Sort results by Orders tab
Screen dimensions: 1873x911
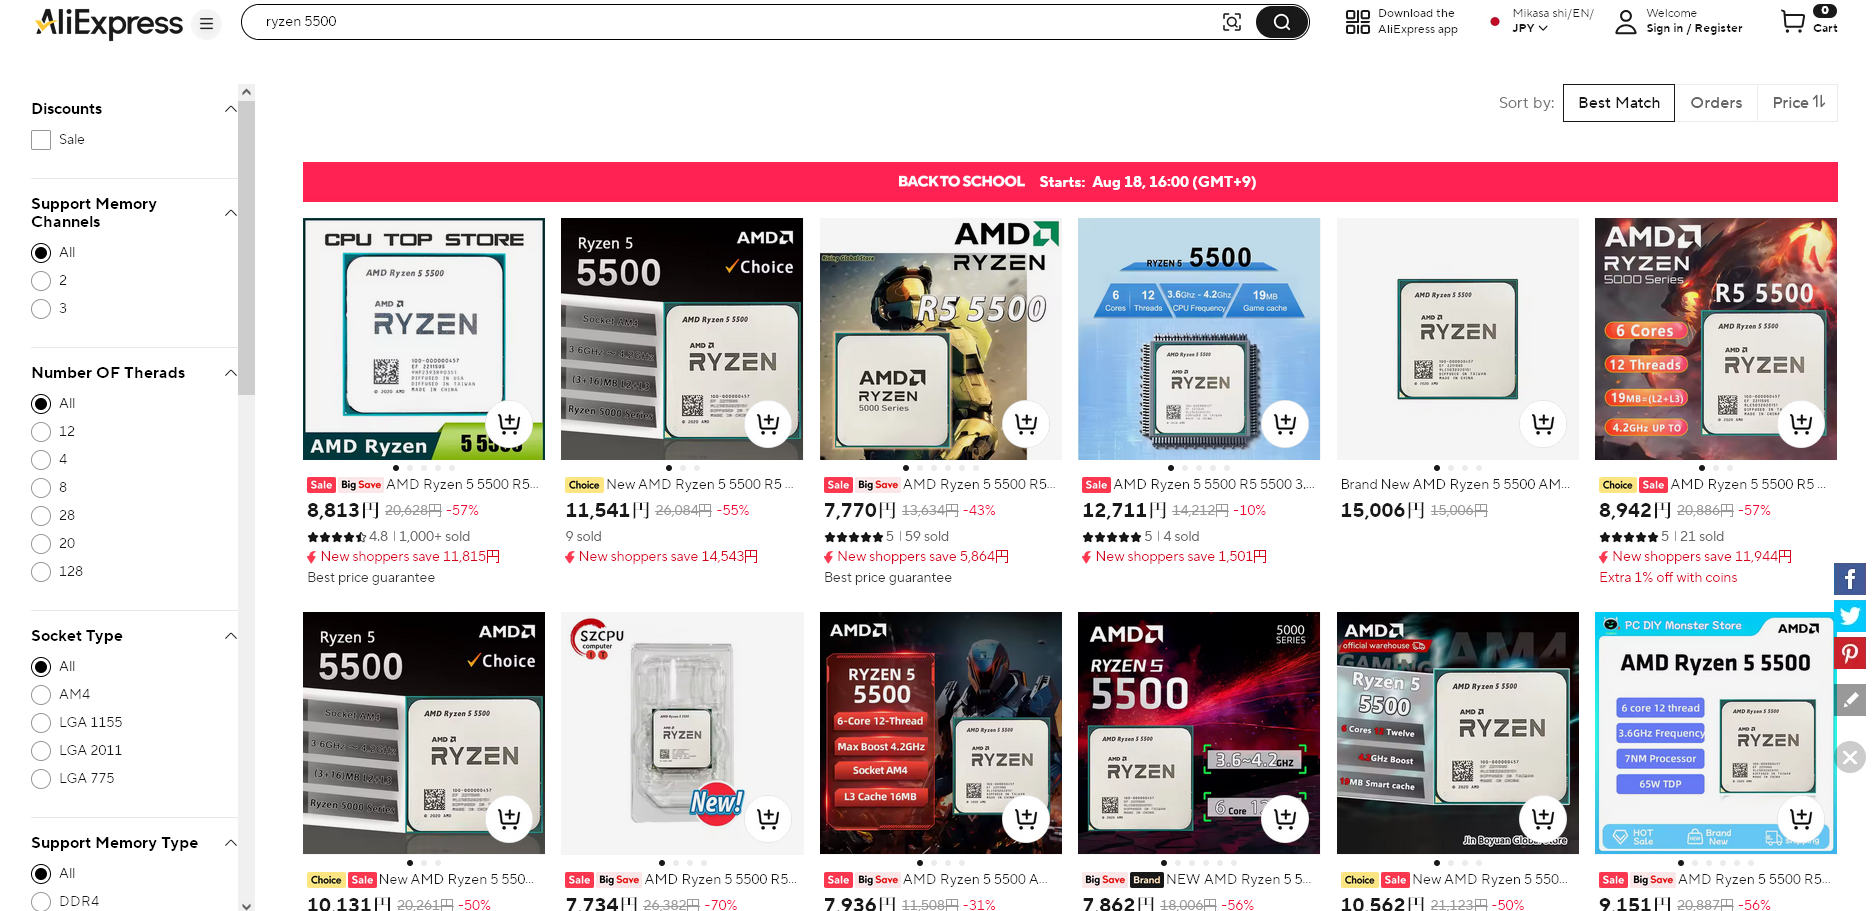[1716, 103]
